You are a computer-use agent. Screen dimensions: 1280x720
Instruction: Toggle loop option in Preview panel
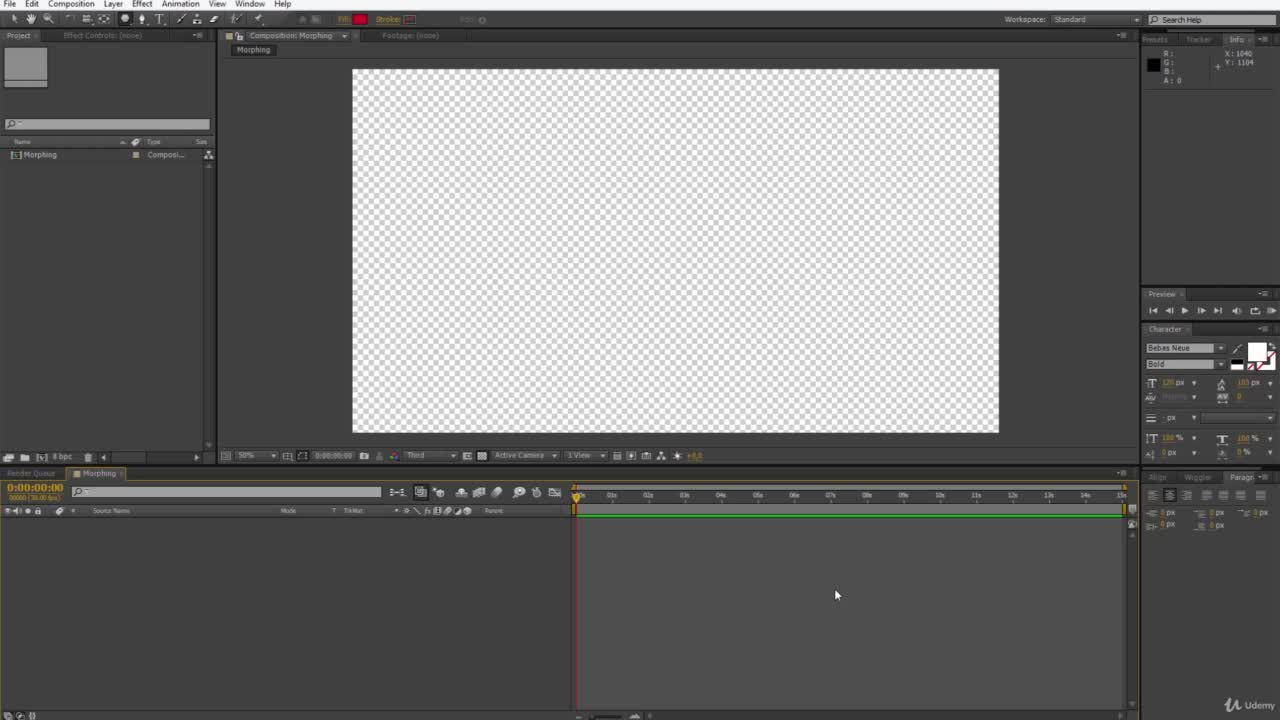pos(1255,311)
